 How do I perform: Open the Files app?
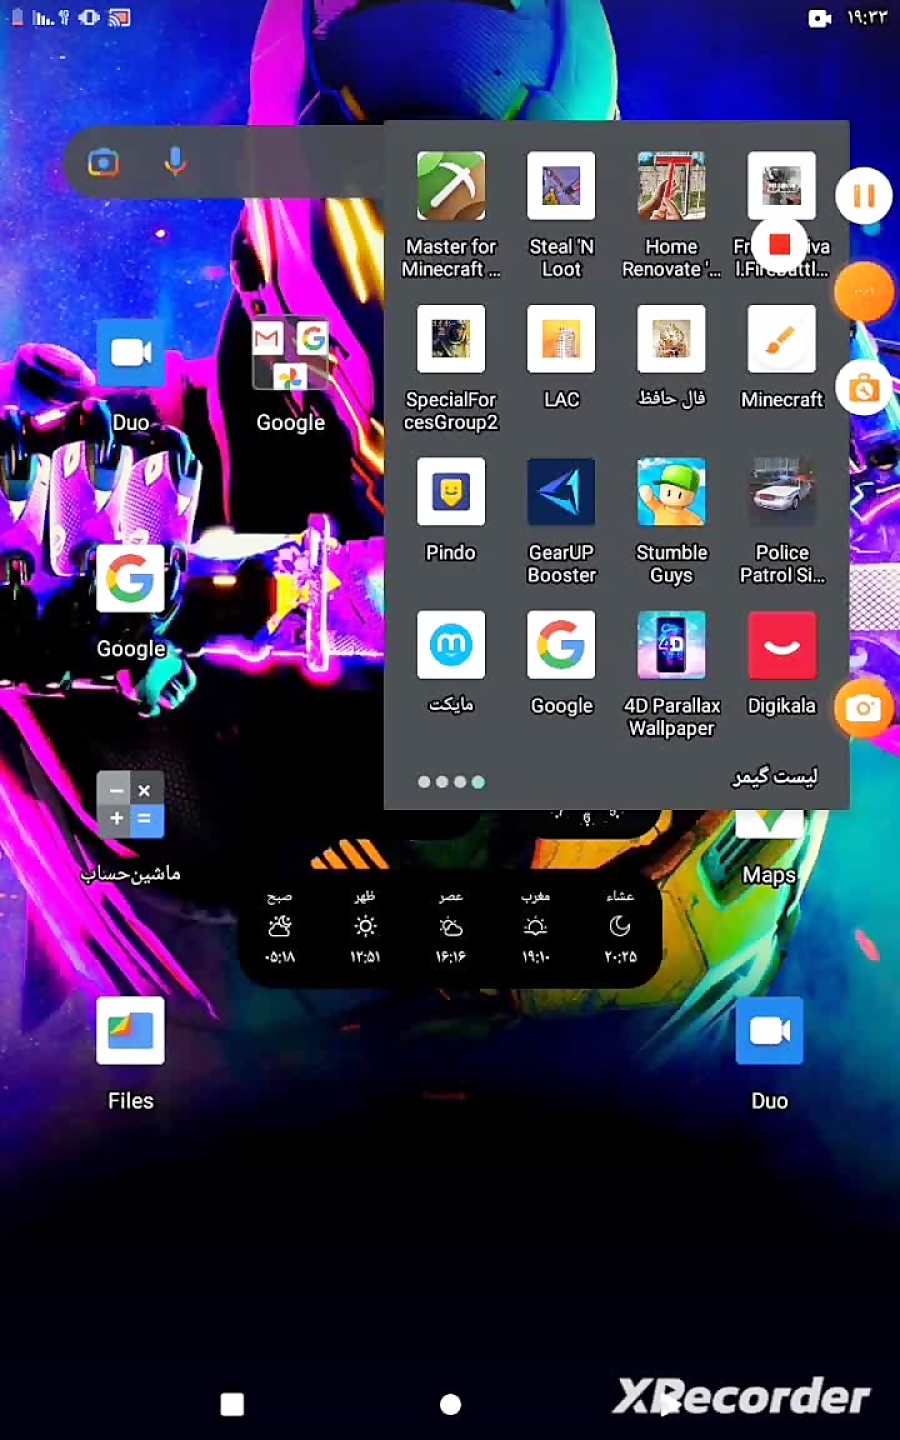[x=131, y=1031]
